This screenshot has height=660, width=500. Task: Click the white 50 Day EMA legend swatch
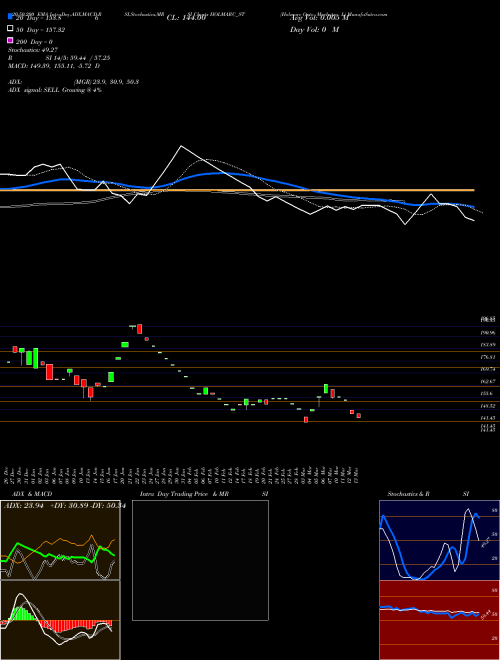click(x=10, y=29)
